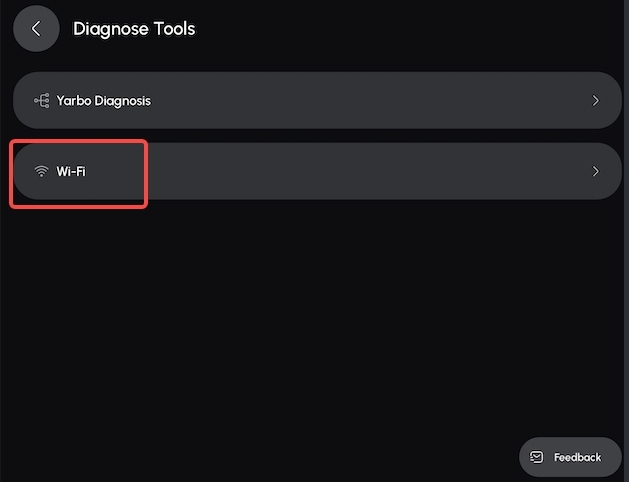
Task: Click inside the red highlighted Wi-Fi box
Action: 79,174
